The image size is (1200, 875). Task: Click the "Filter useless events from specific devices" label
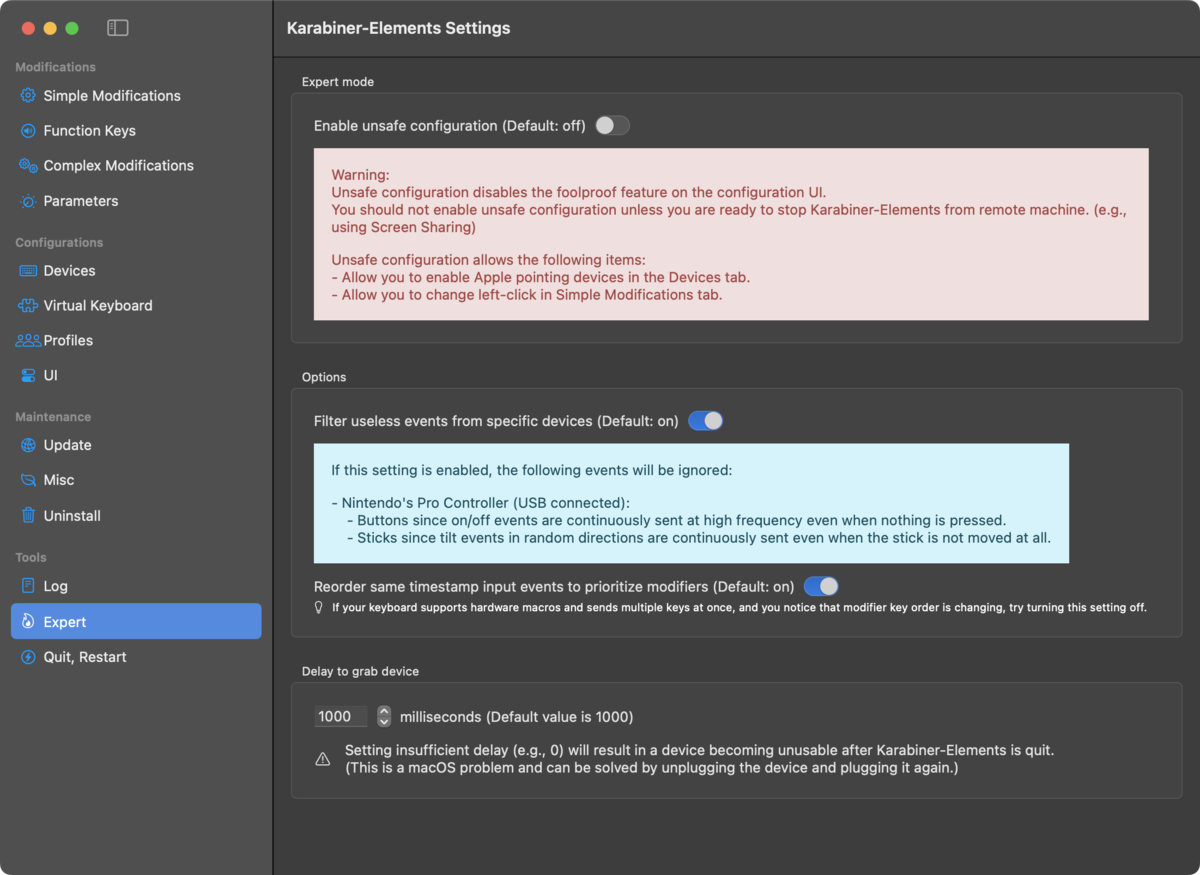[x=496, y=421]
